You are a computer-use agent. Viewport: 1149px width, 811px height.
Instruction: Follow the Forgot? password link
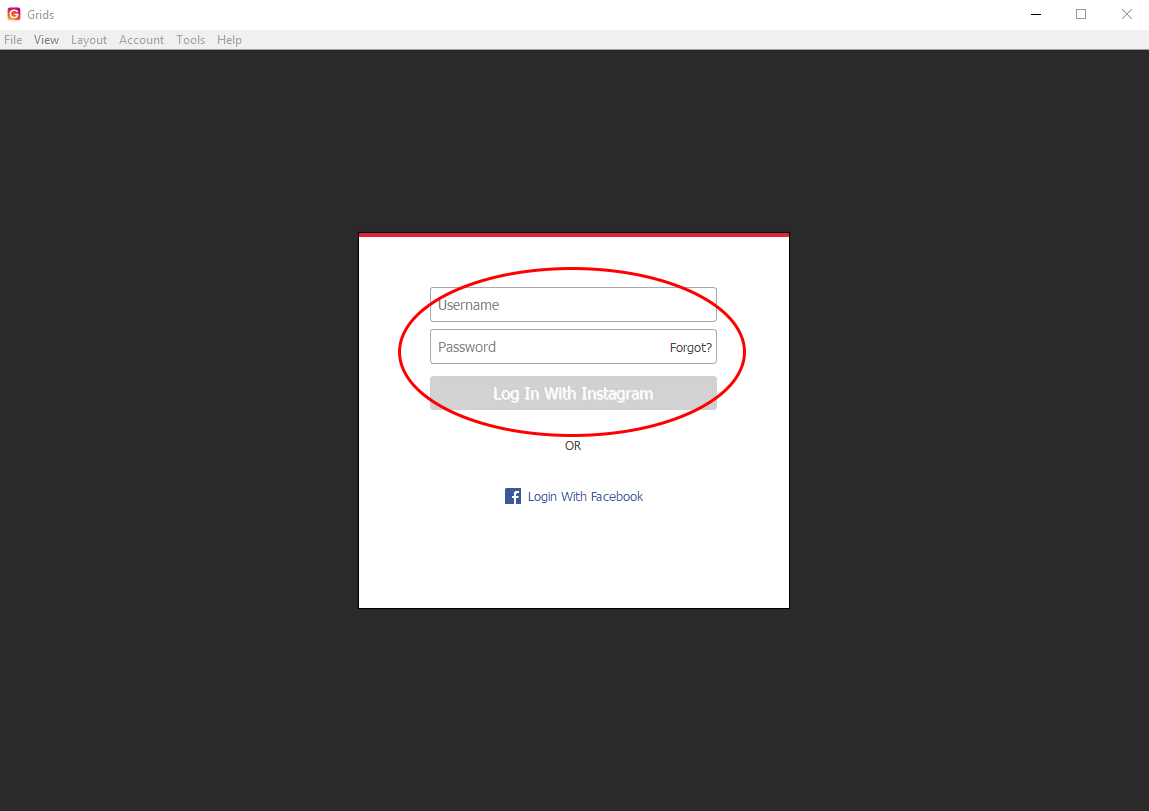(x=691, y=348)
